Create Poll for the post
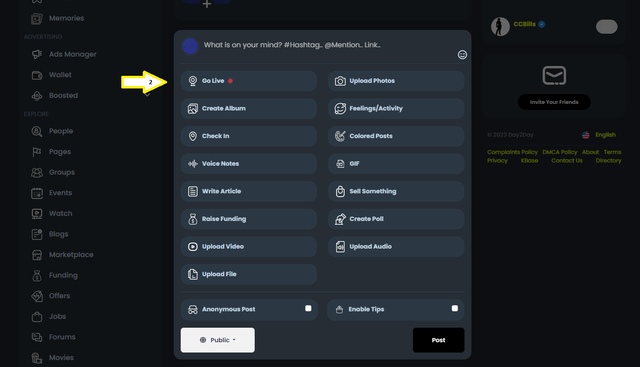640x367 pixels. coord(396,219)
